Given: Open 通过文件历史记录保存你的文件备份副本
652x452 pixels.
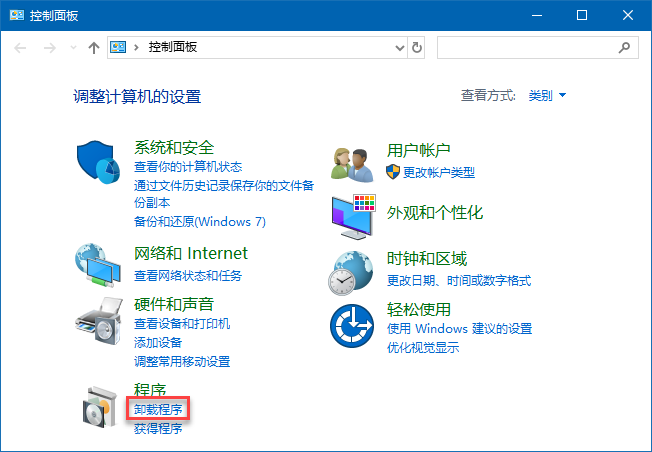Looking at the screenshot, I should [224, 194].
